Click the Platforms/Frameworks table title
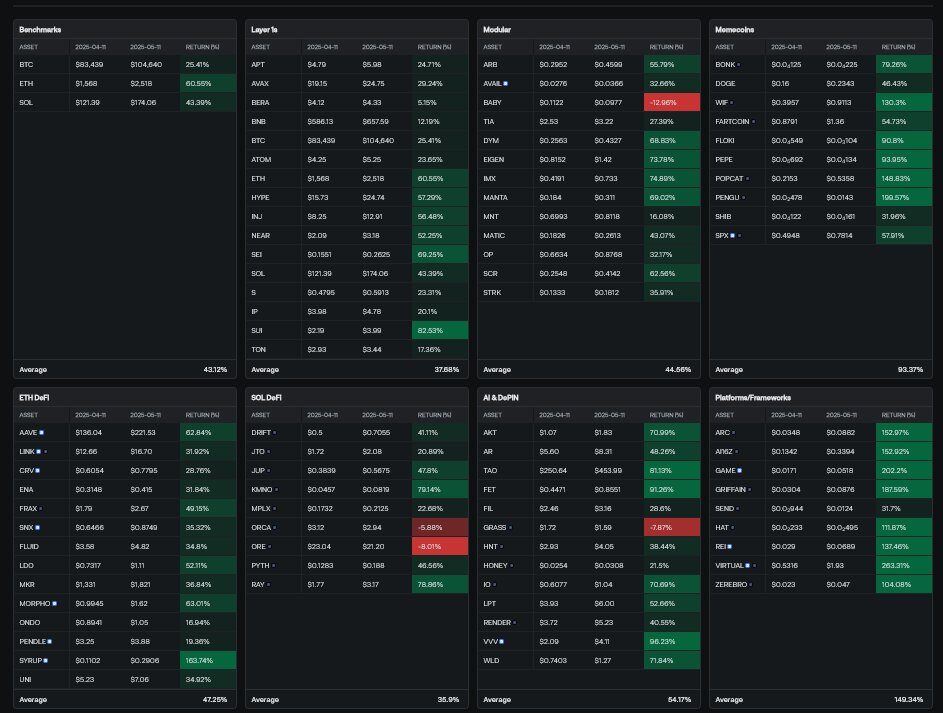Image resolution: width=943 pixels, height=713 pixels. (753, 398)
